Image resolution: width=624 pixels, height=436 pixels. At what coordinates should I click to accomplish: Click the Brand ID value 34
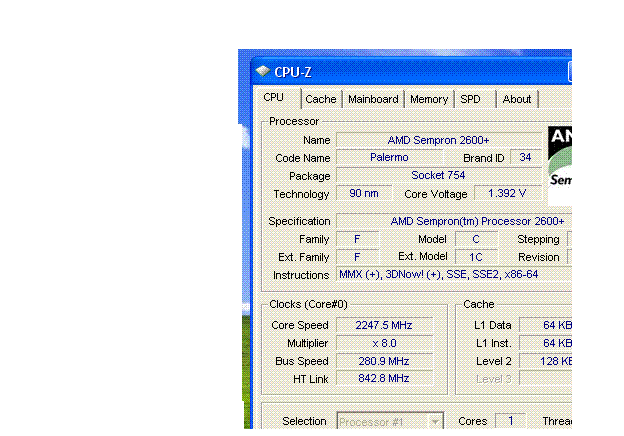525,158
